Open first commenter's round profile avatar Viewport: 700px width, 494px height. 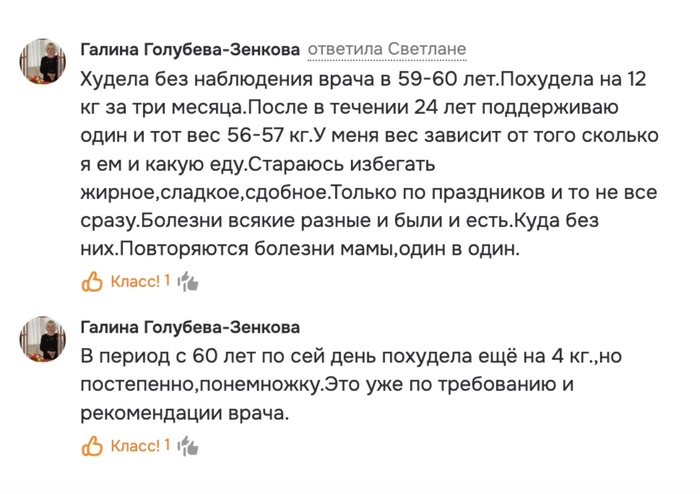click(x=43, y=65)
